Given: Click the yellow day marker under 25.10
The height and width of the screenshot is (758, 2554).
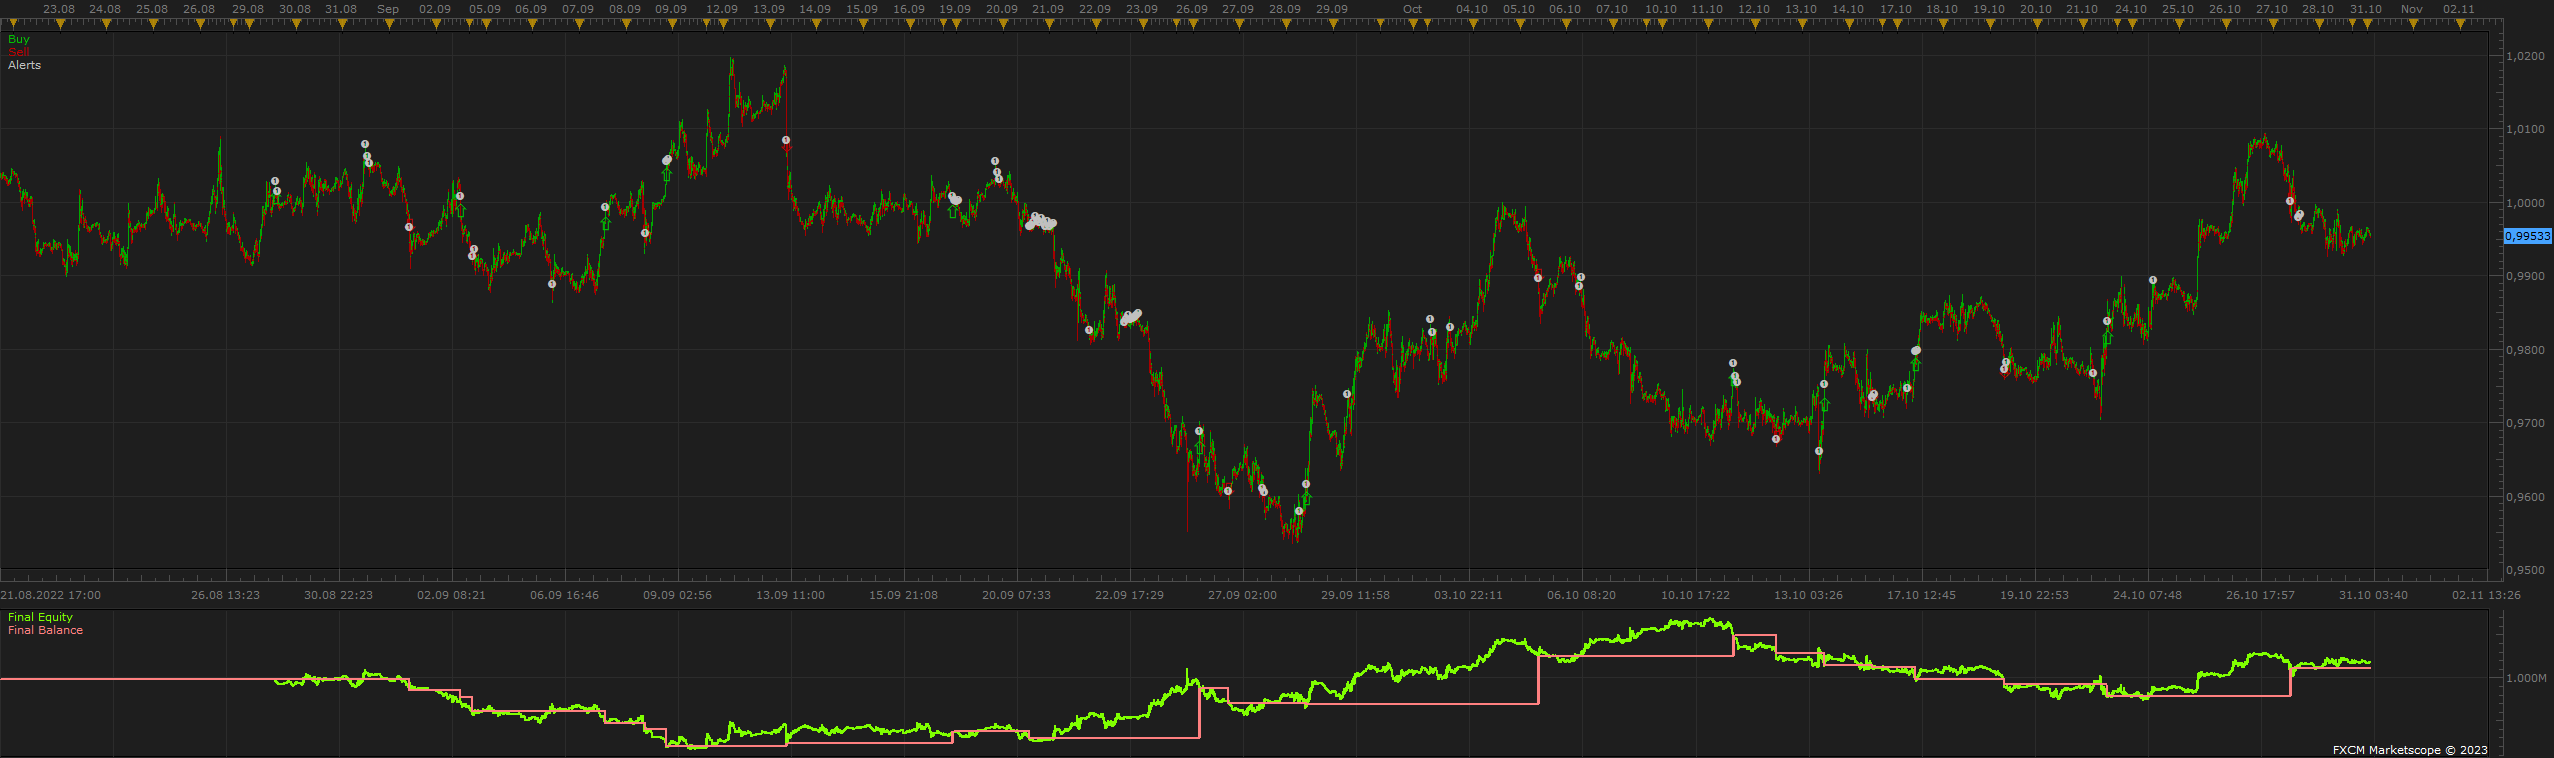Looking at the screenshot, I should click(x=2178, y=25).
